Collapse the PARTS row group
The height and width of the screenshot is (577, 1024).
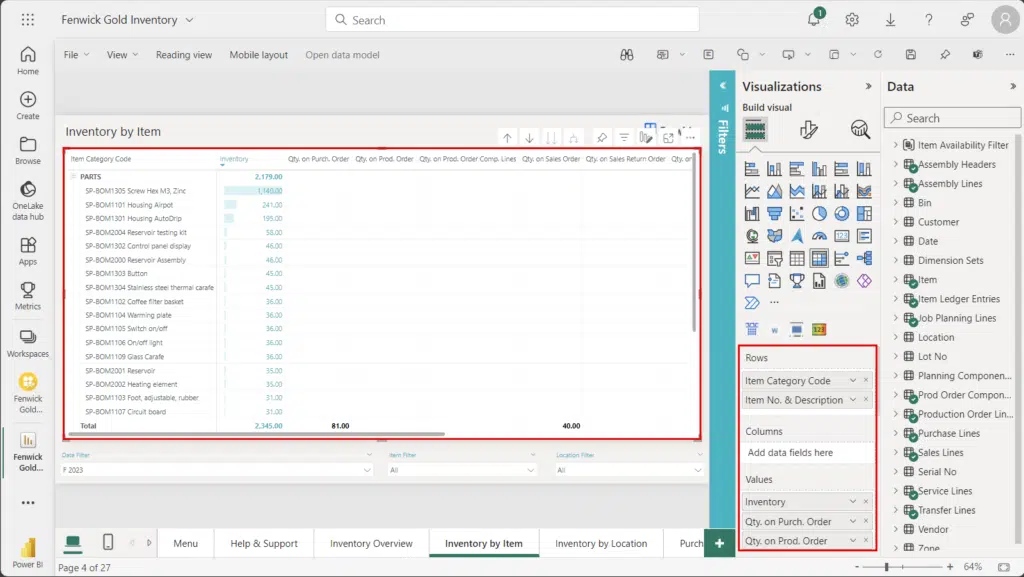coord(73,176)
